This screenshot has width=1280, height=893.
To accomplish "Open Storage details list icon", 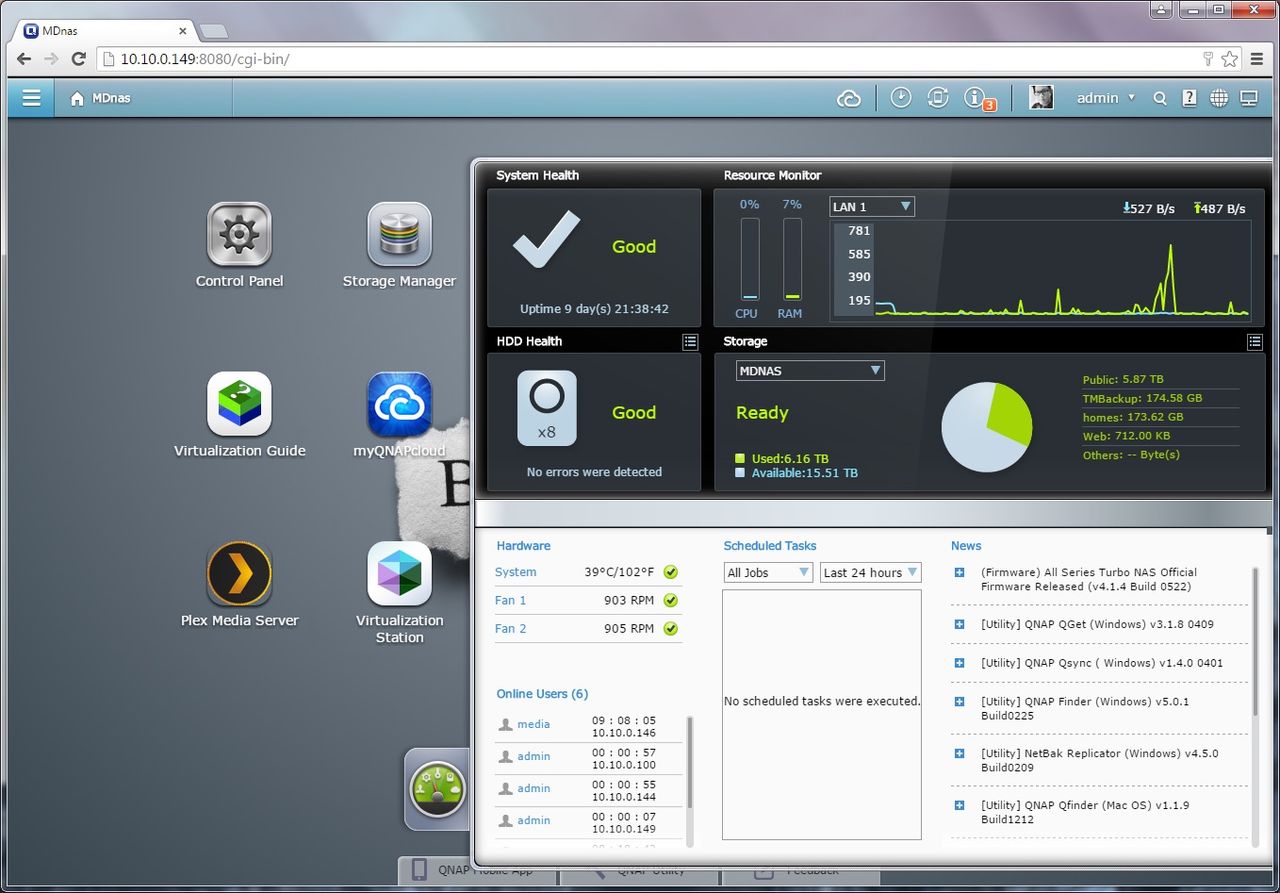I will pyautogui.click(x=1255, y=342).
